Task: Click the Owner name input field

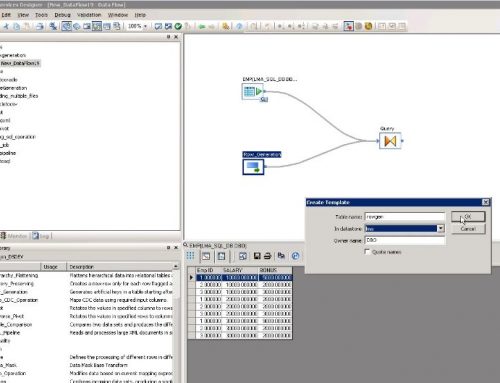Action: tap(405, 240)
